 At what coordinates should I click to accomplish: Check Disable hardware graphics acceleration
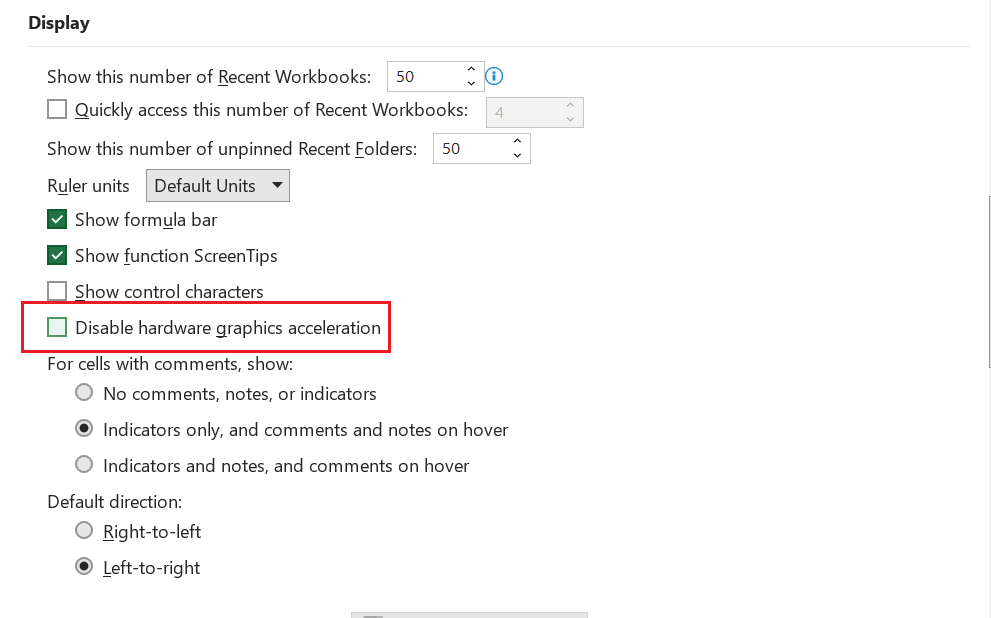coord(57,327)
